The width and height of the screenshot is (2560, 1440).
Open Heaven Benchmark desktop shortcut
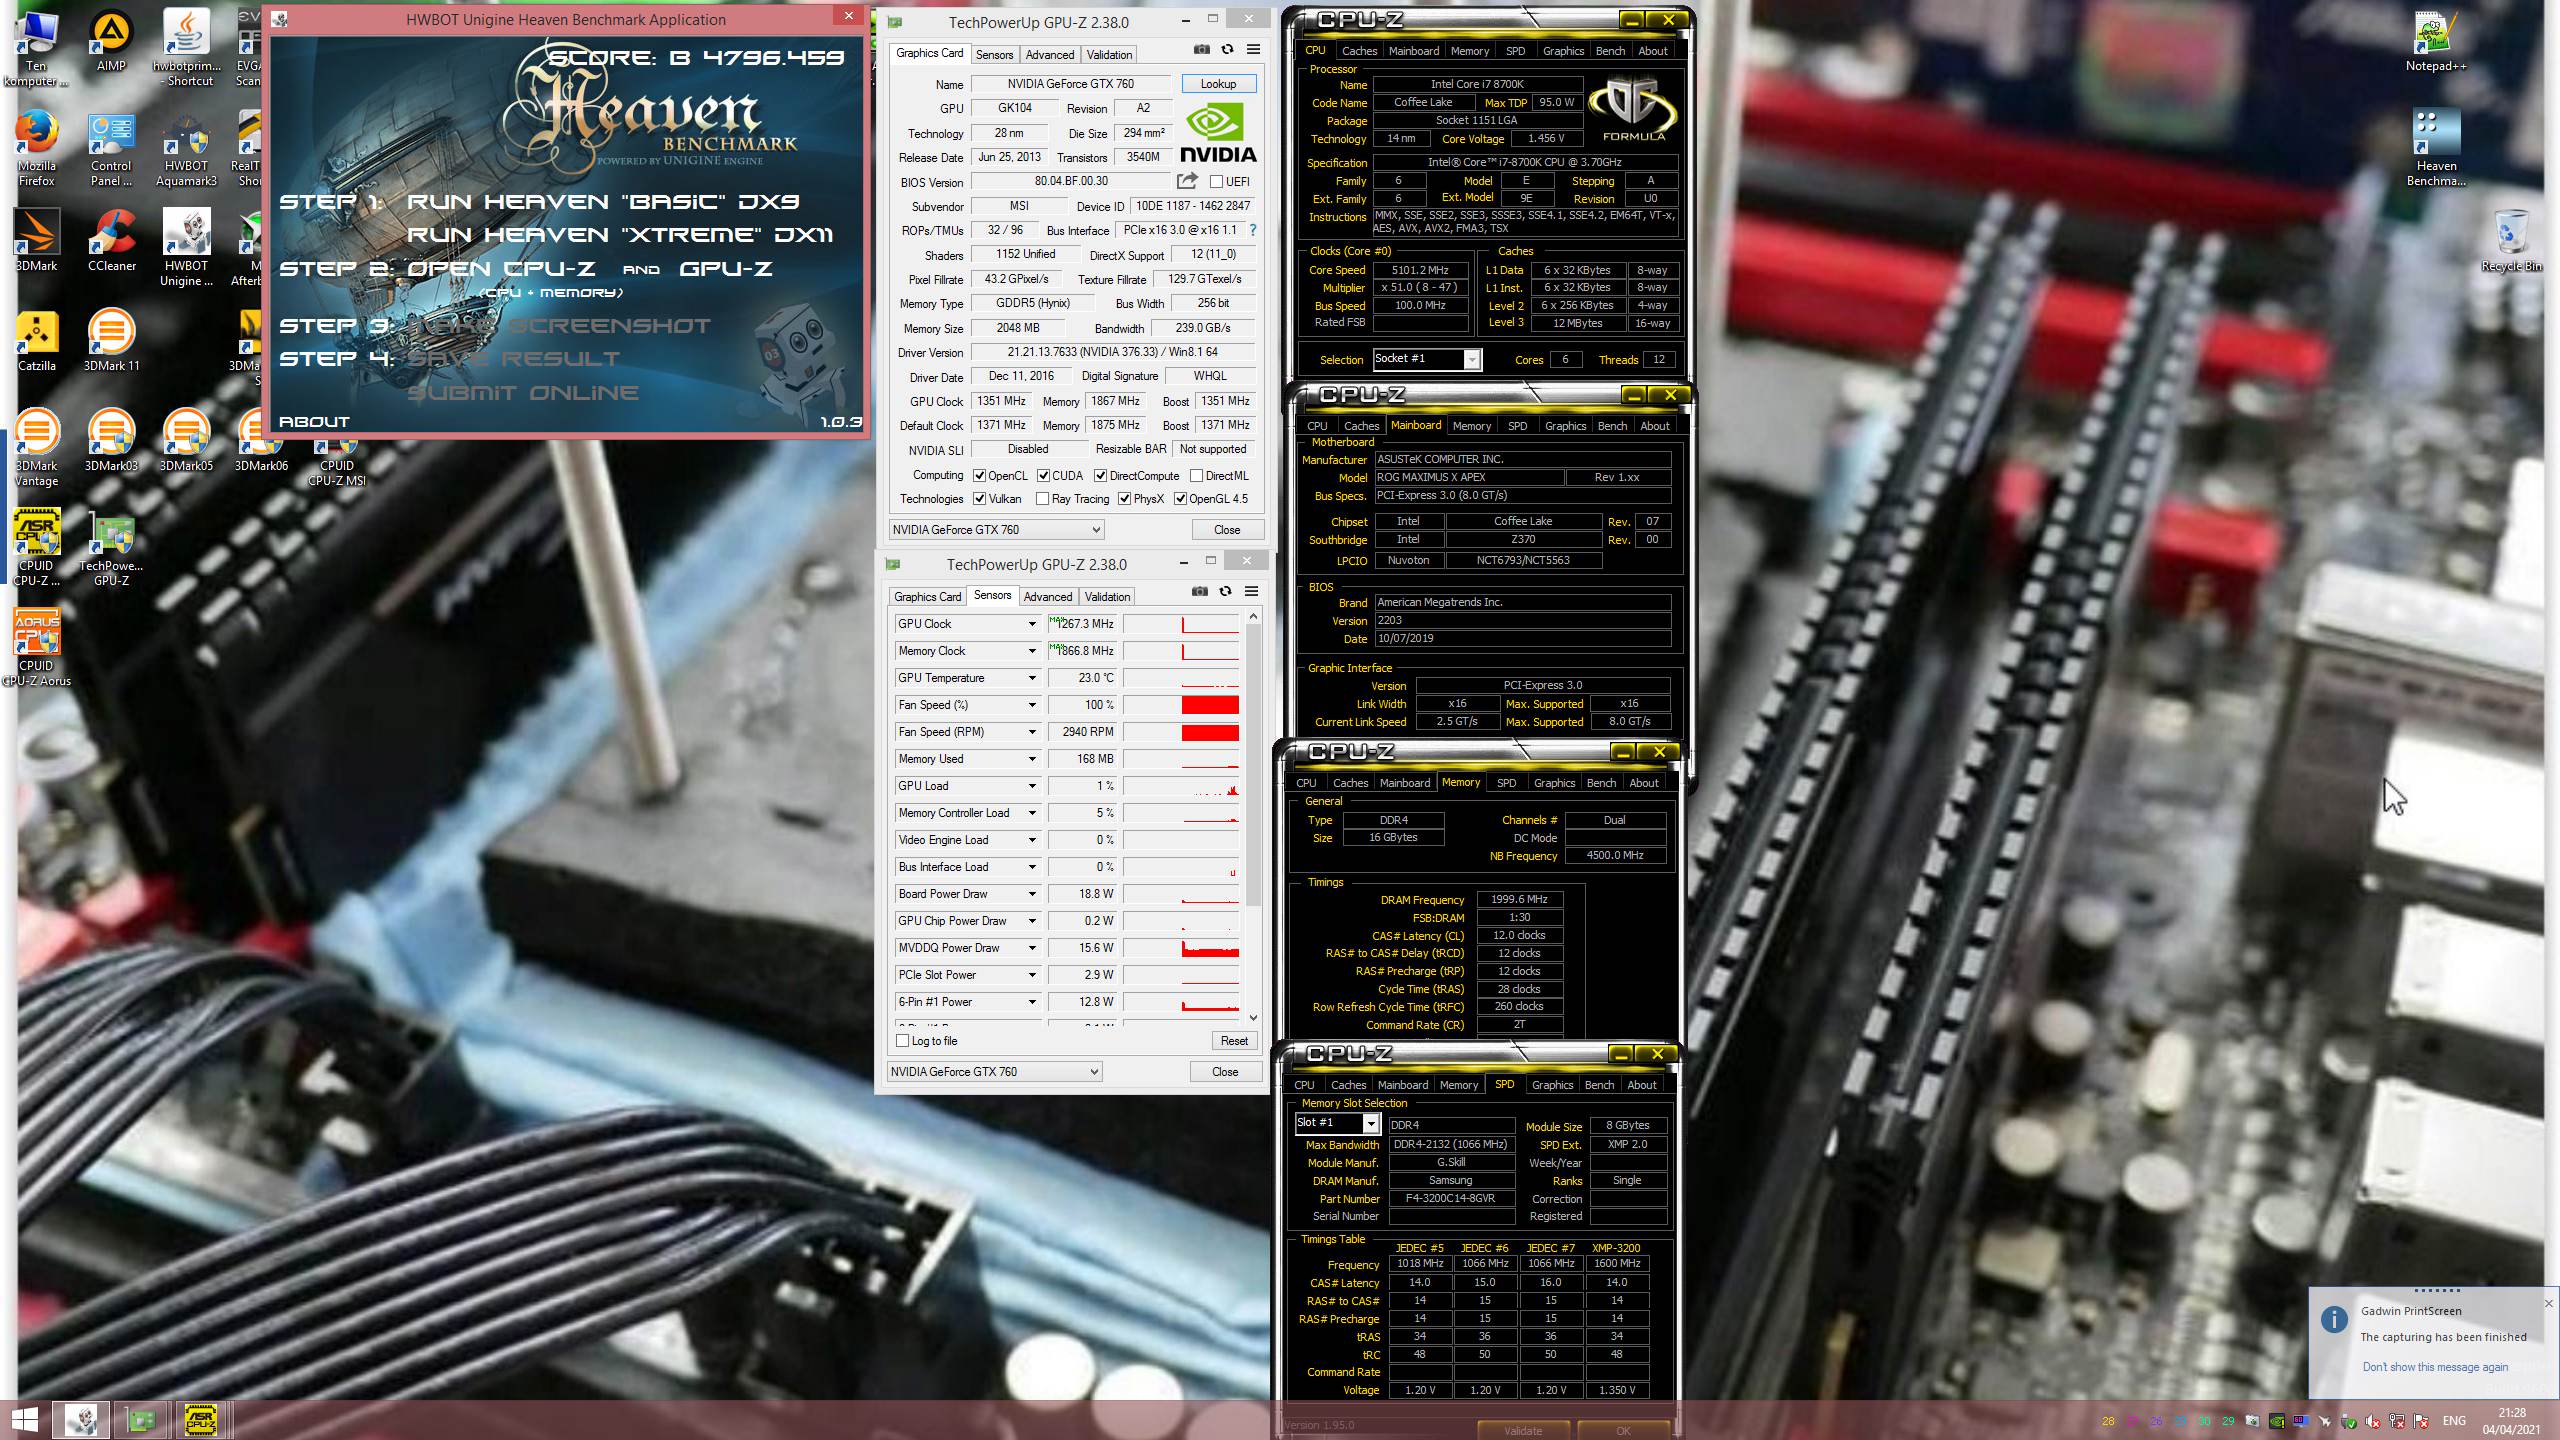coord(2436,148)
